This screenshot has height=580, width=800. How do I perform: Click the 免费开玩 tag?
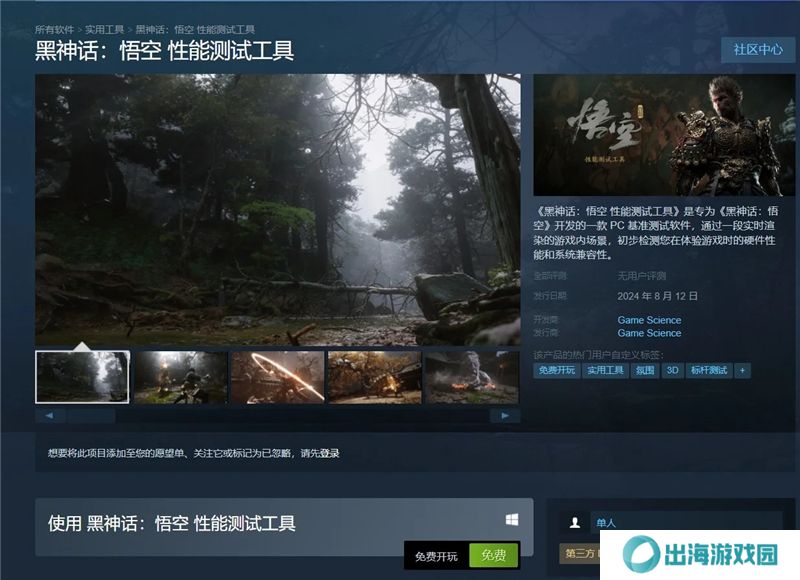point(557,370)
